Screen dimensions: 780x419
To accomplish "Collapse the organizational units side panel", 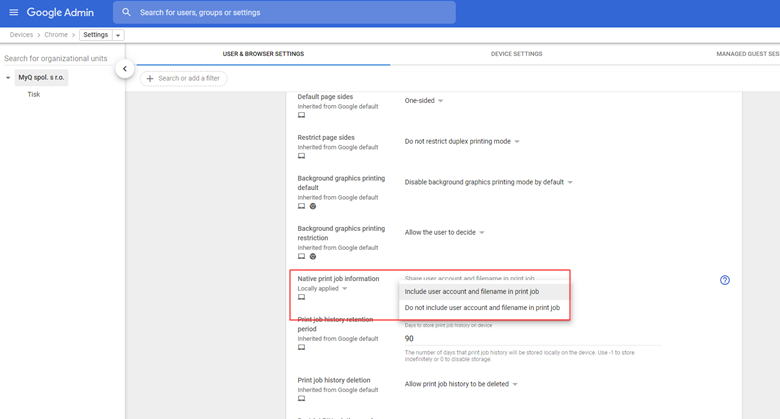I will point(124,69).
